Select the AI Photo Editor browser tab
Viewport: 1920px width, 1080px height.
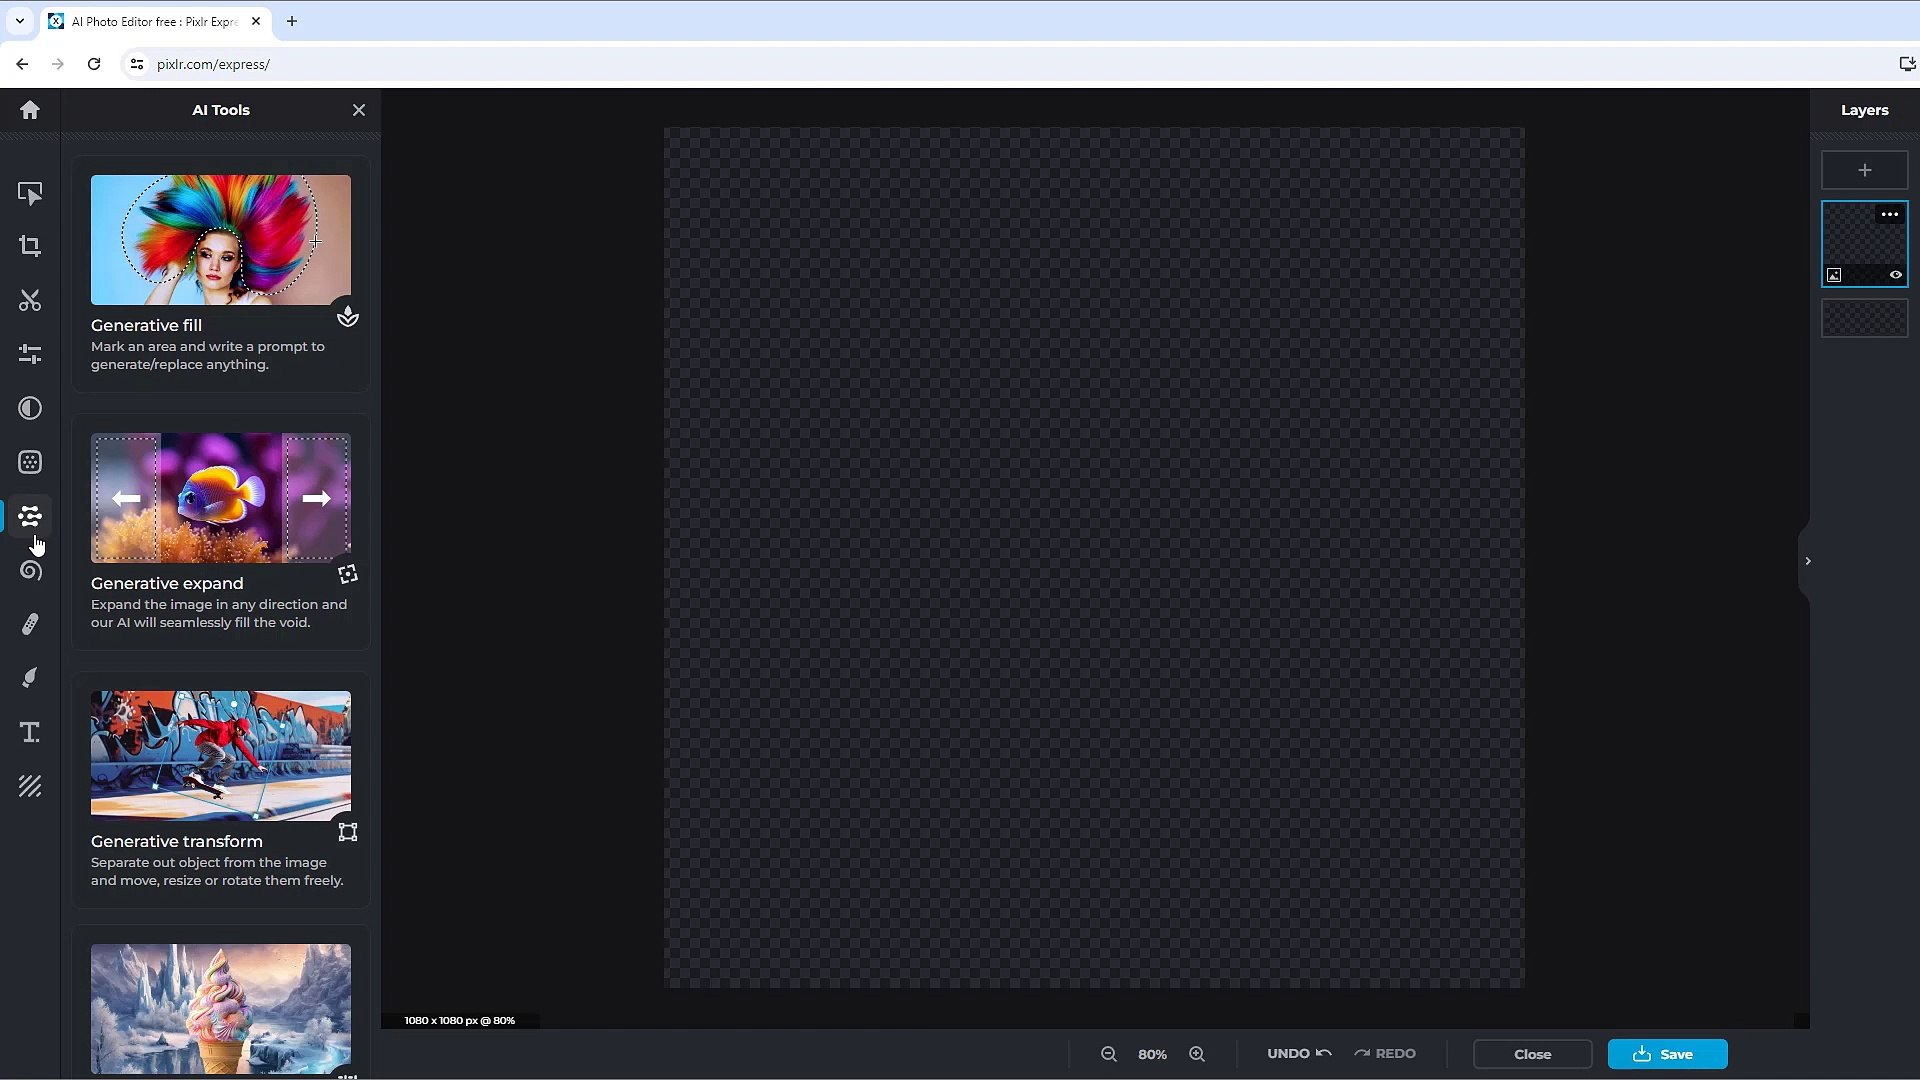[x=155, y=21]
